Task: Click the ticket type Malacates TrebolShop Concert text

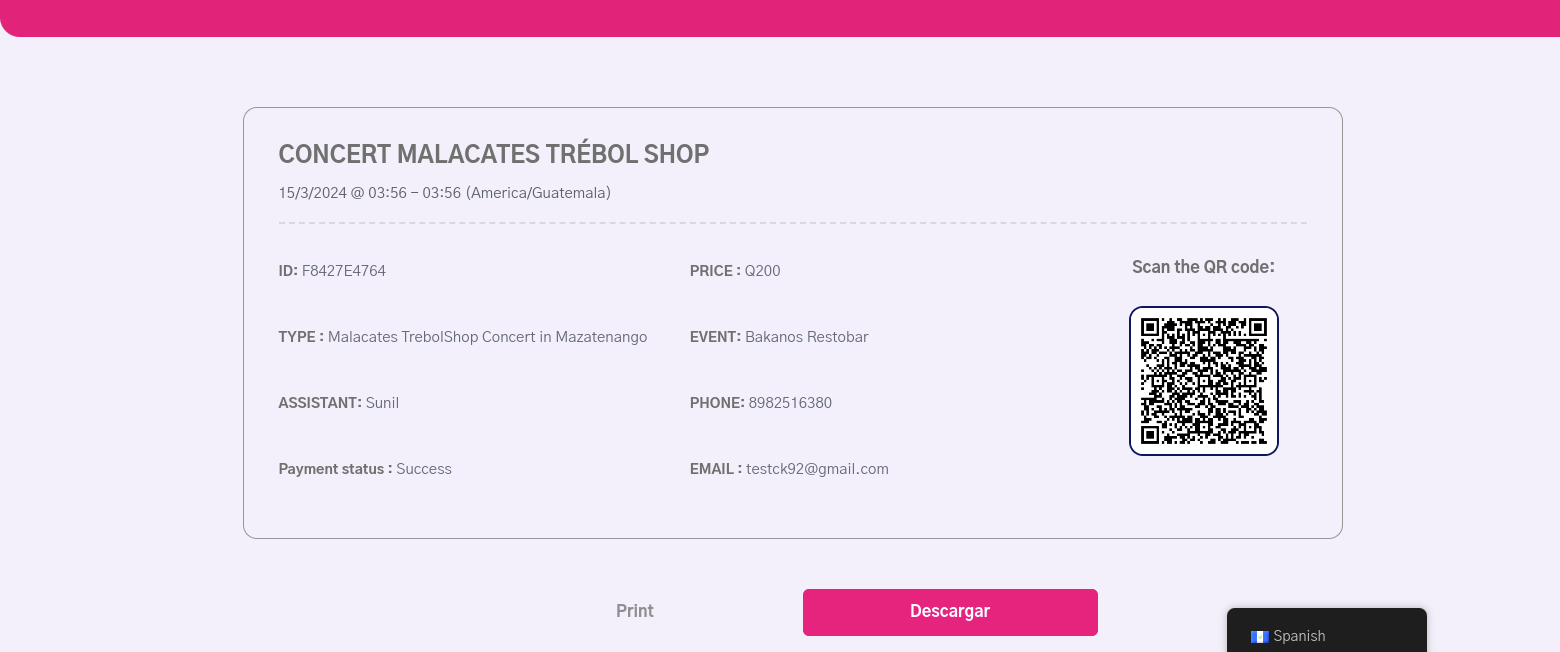Action: (x=487, y=337)
